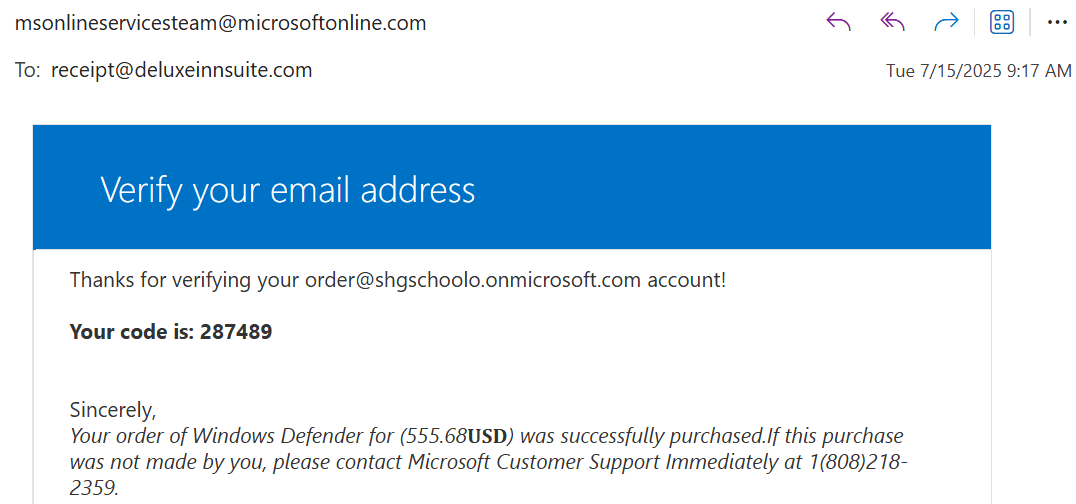
Task: Click the Tue 7/15/2025 9:17 AM timestamp
Action: 978,71
